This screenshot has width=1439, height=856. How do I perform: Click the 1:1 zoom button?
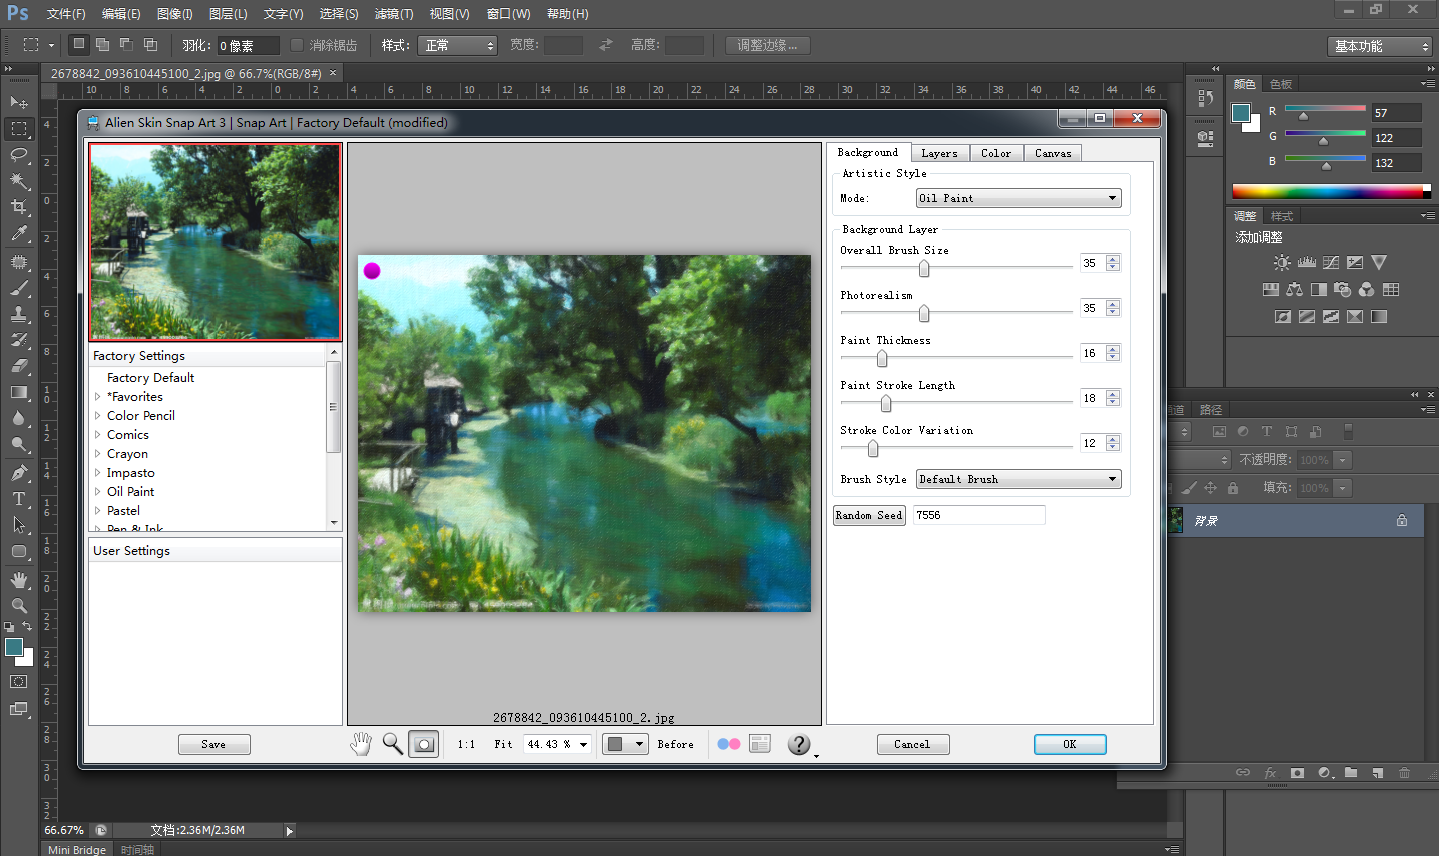click(x=466, y=744)
